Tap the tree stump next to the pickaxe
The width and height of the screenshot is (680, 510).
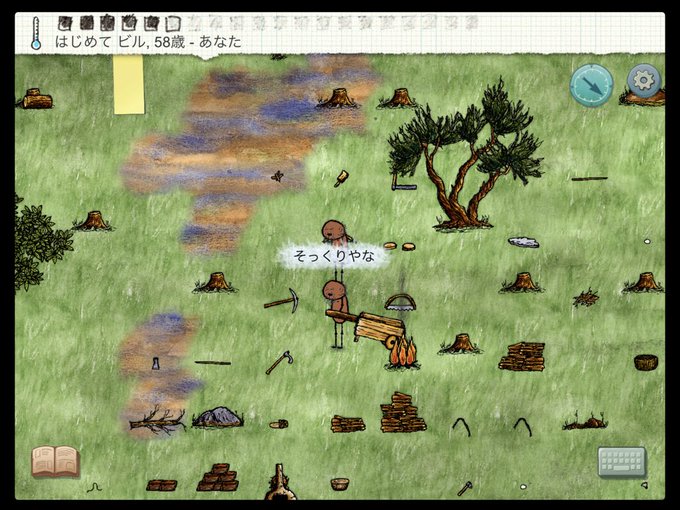pos(215,283)
